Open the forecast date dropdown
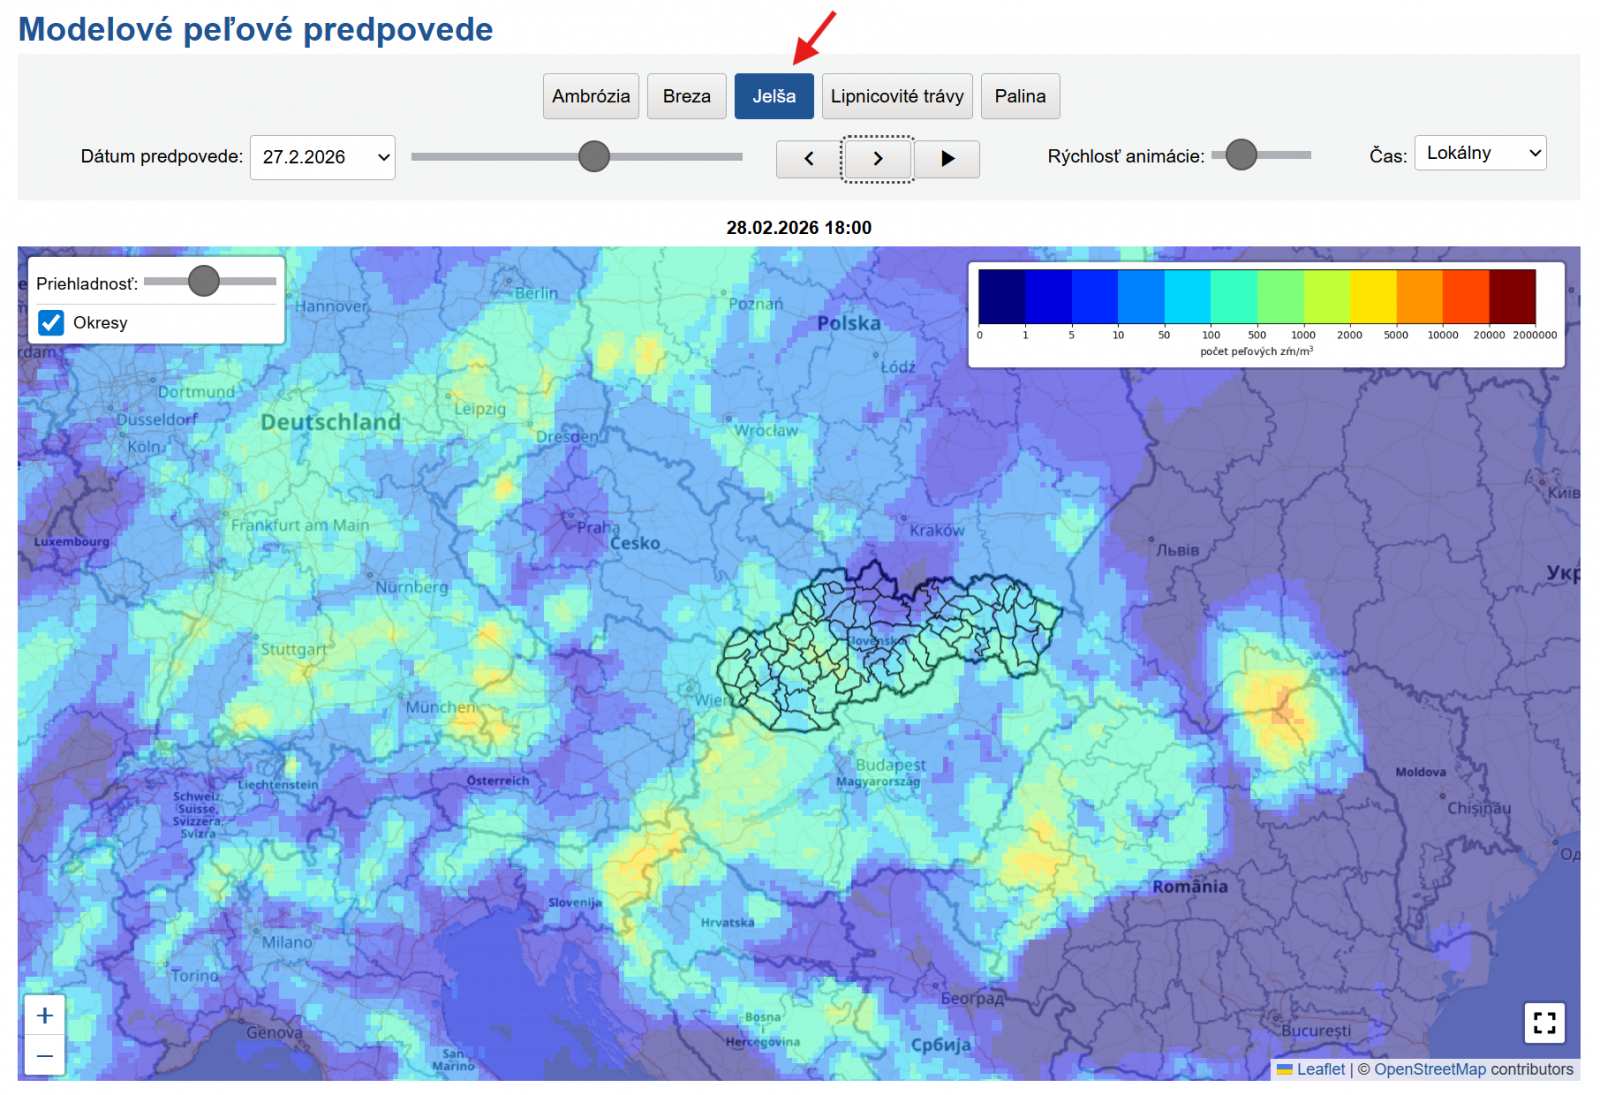This screenshot has width=1600, height=1095. [x=322, y=157]
